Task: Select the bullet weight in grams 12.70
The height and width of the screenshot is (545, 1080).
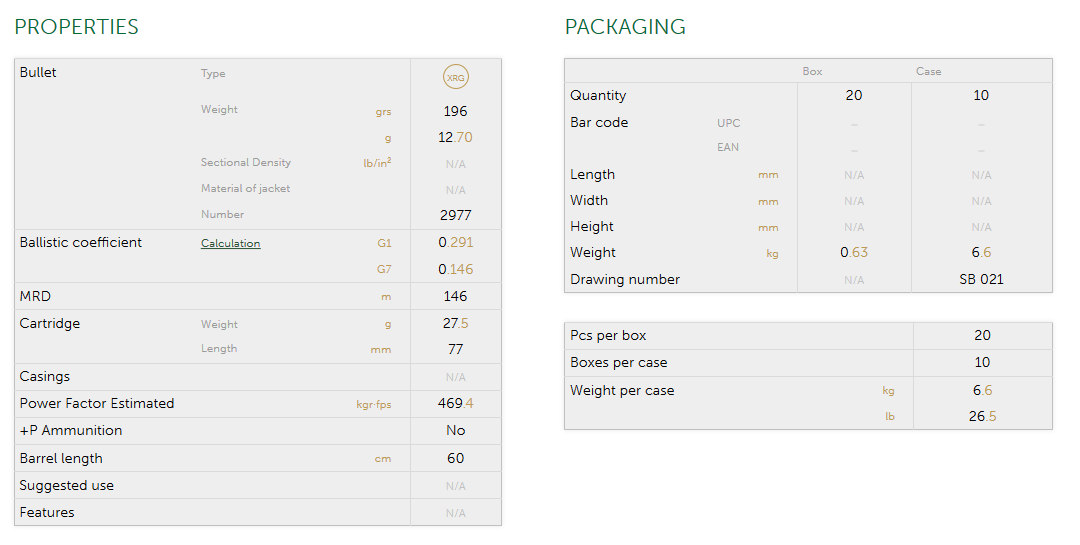Action: pyautogui.click(x=455, y=137)
